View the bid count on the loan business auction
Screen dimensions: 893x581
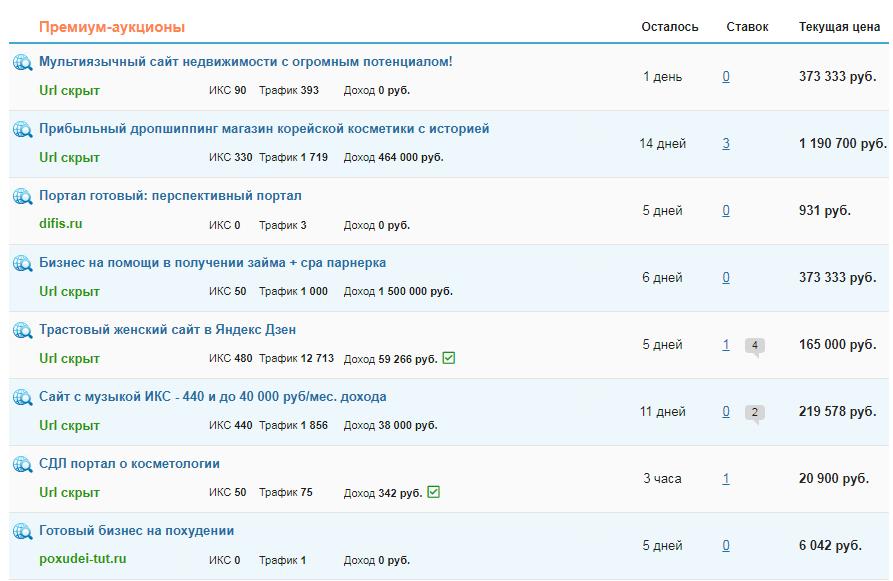(x=726, y=277)
